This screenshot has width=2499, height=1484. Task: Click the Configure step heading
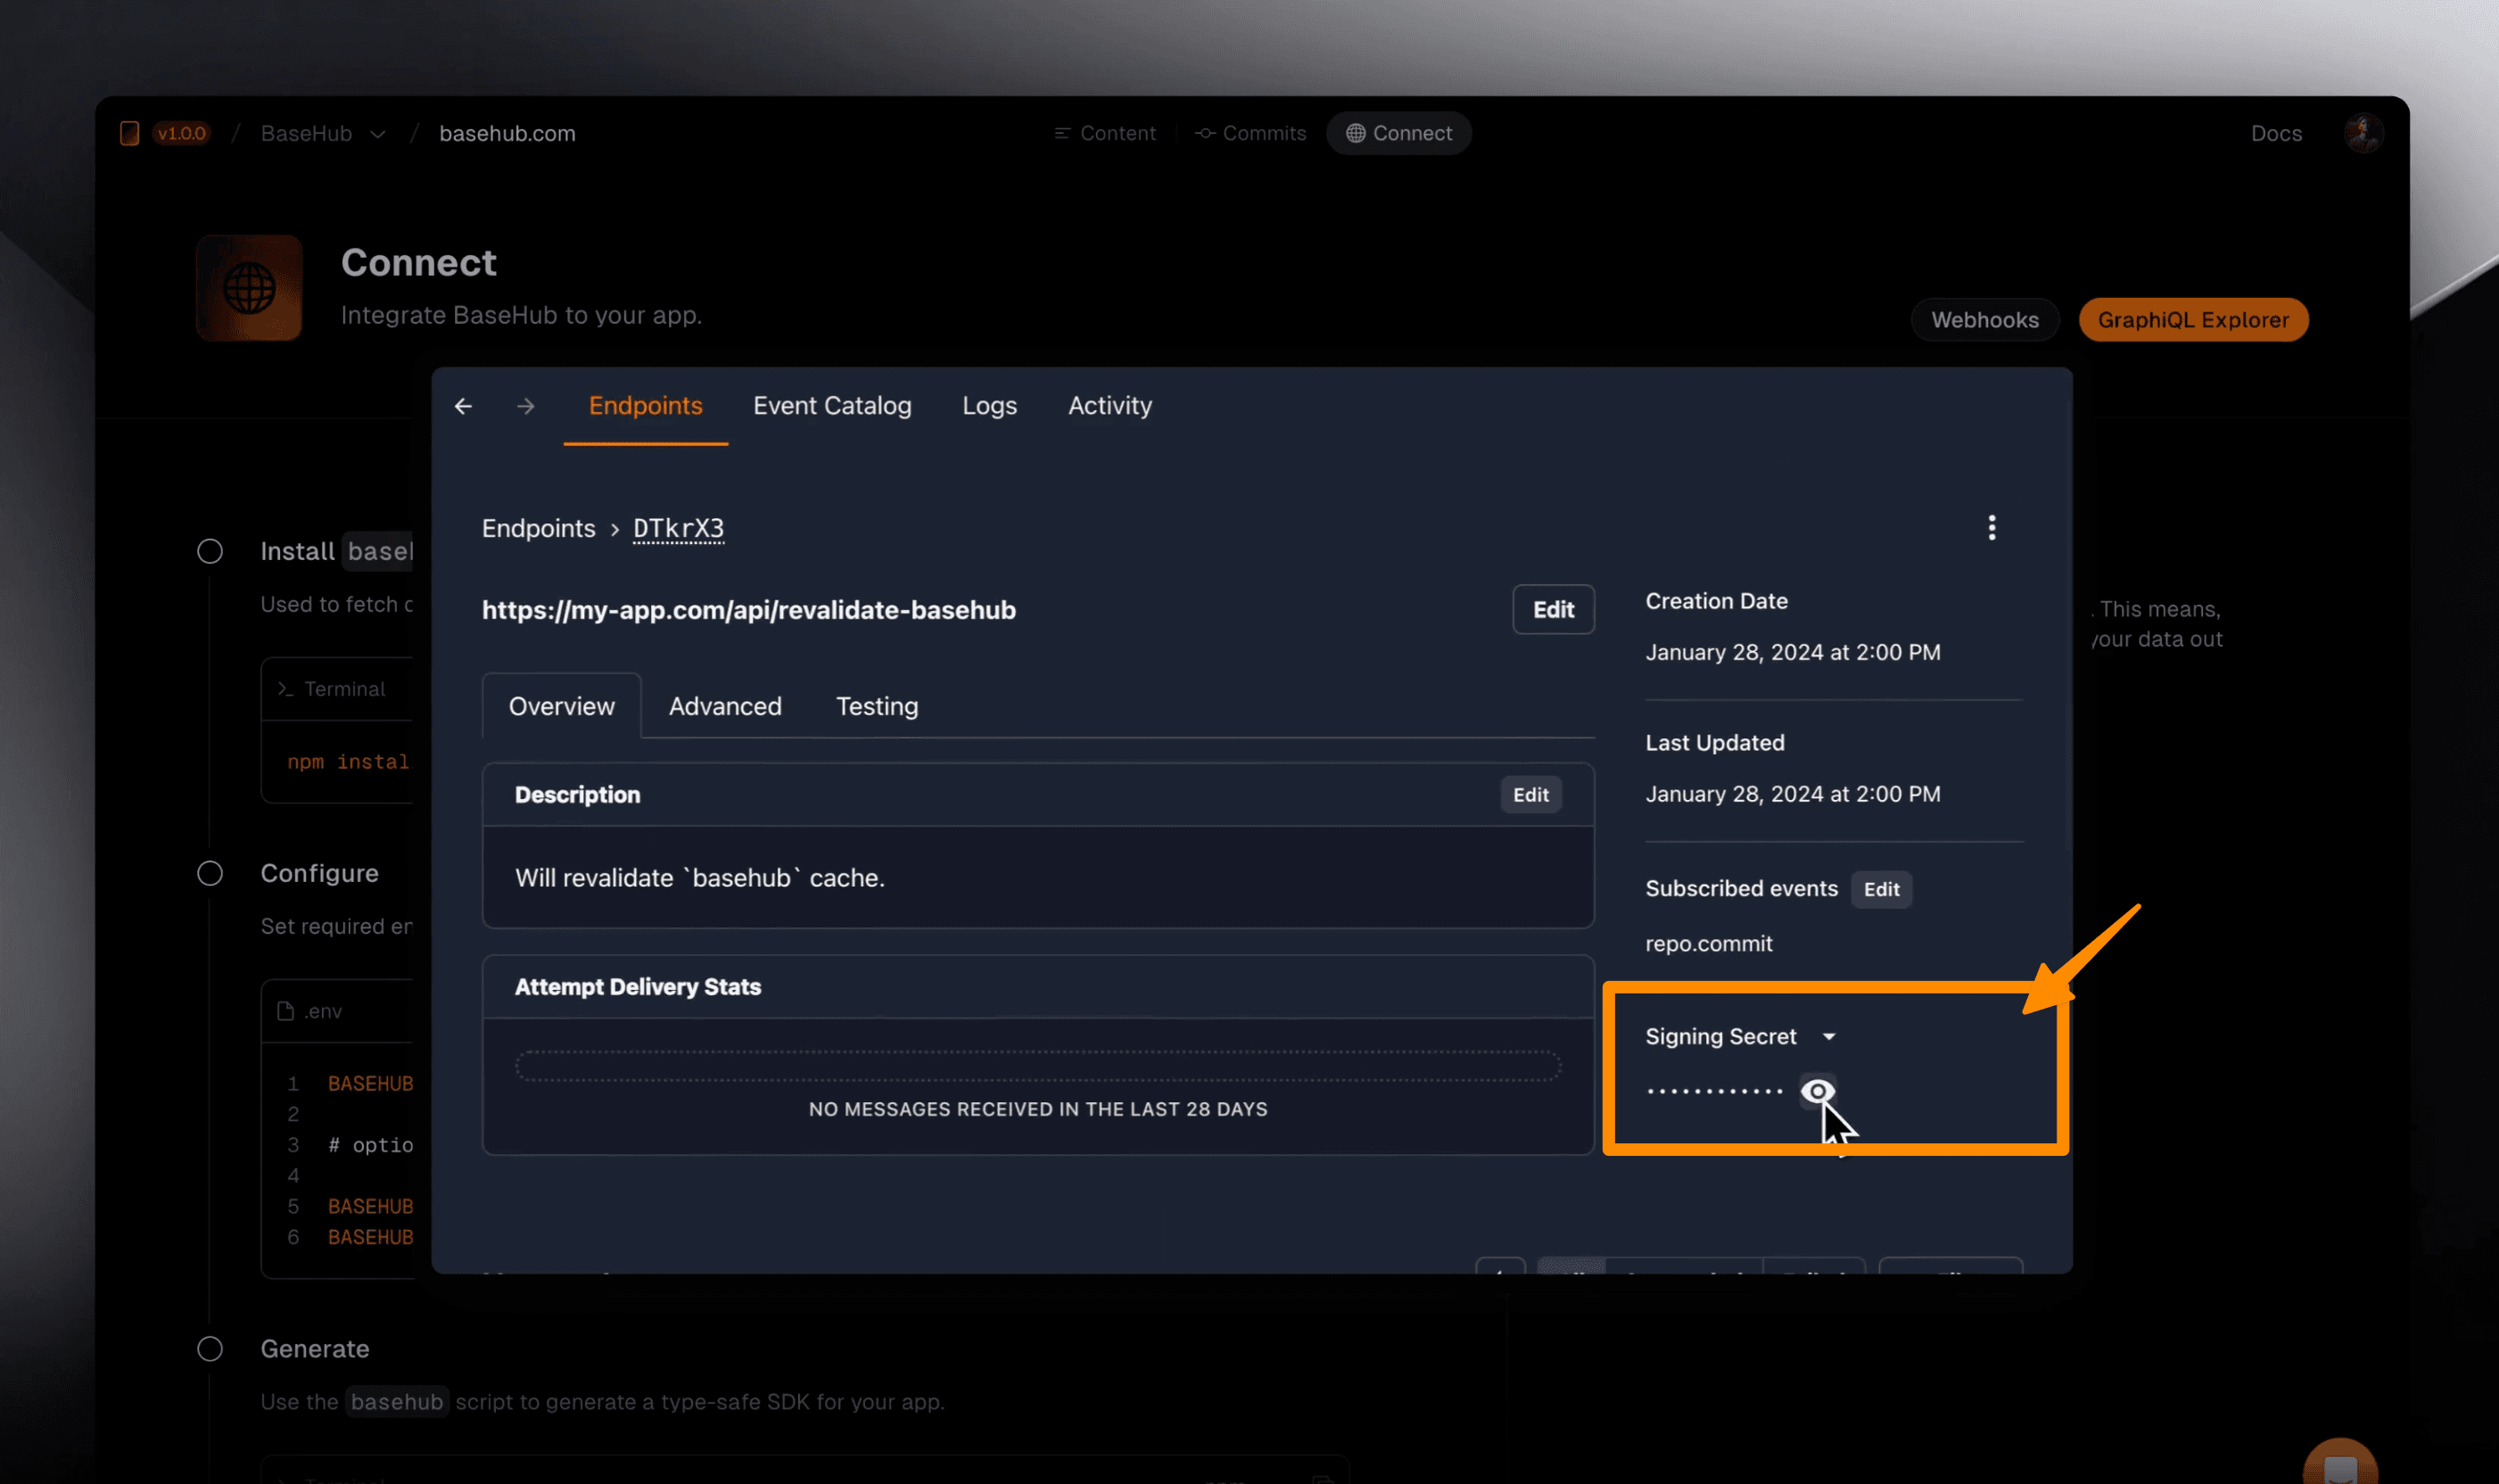click(320, 873)
